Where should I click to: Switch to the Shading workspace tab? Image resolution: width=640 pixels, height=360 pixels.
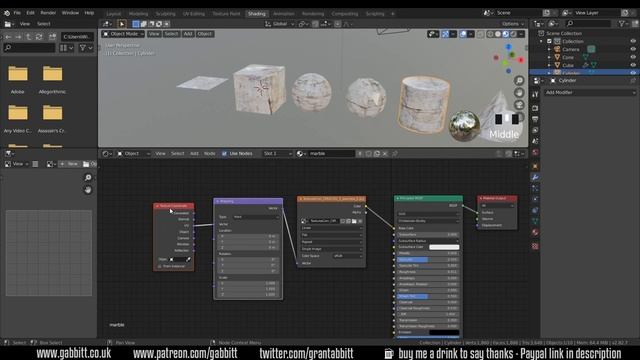(257, 13)
